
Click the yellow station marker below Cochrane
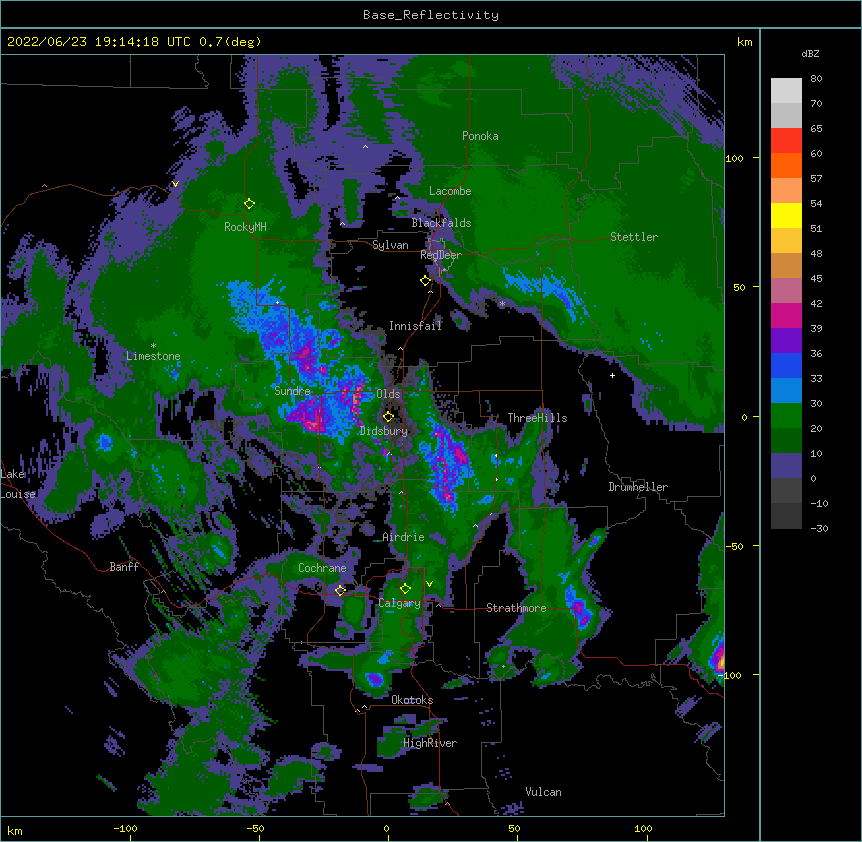coord(340,590)
